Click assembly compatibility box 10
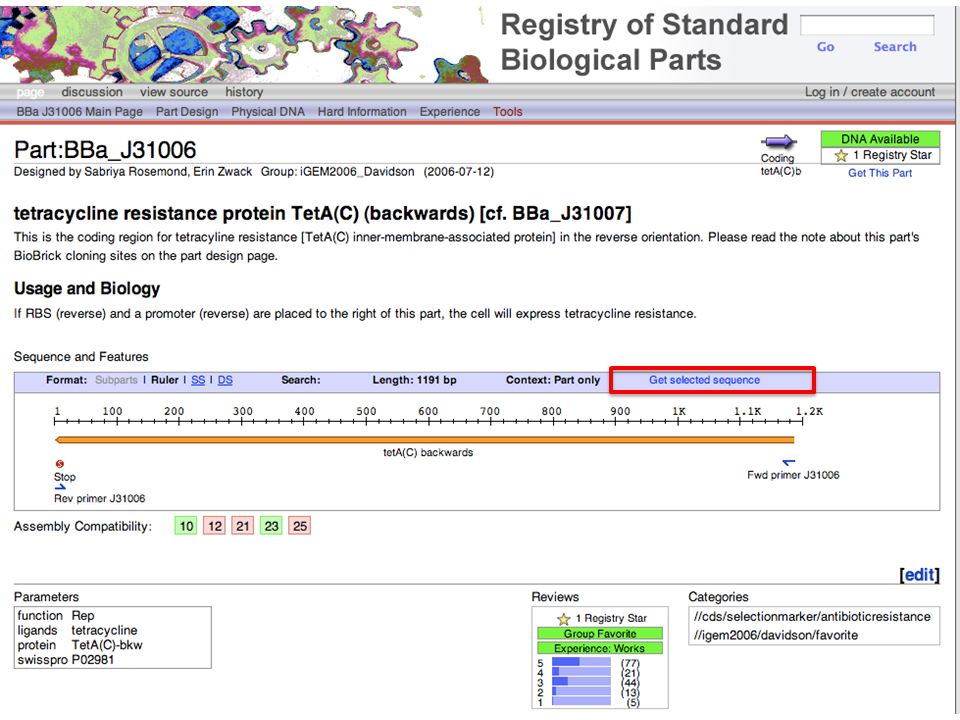Screen dimensions: 960x720 186,526
